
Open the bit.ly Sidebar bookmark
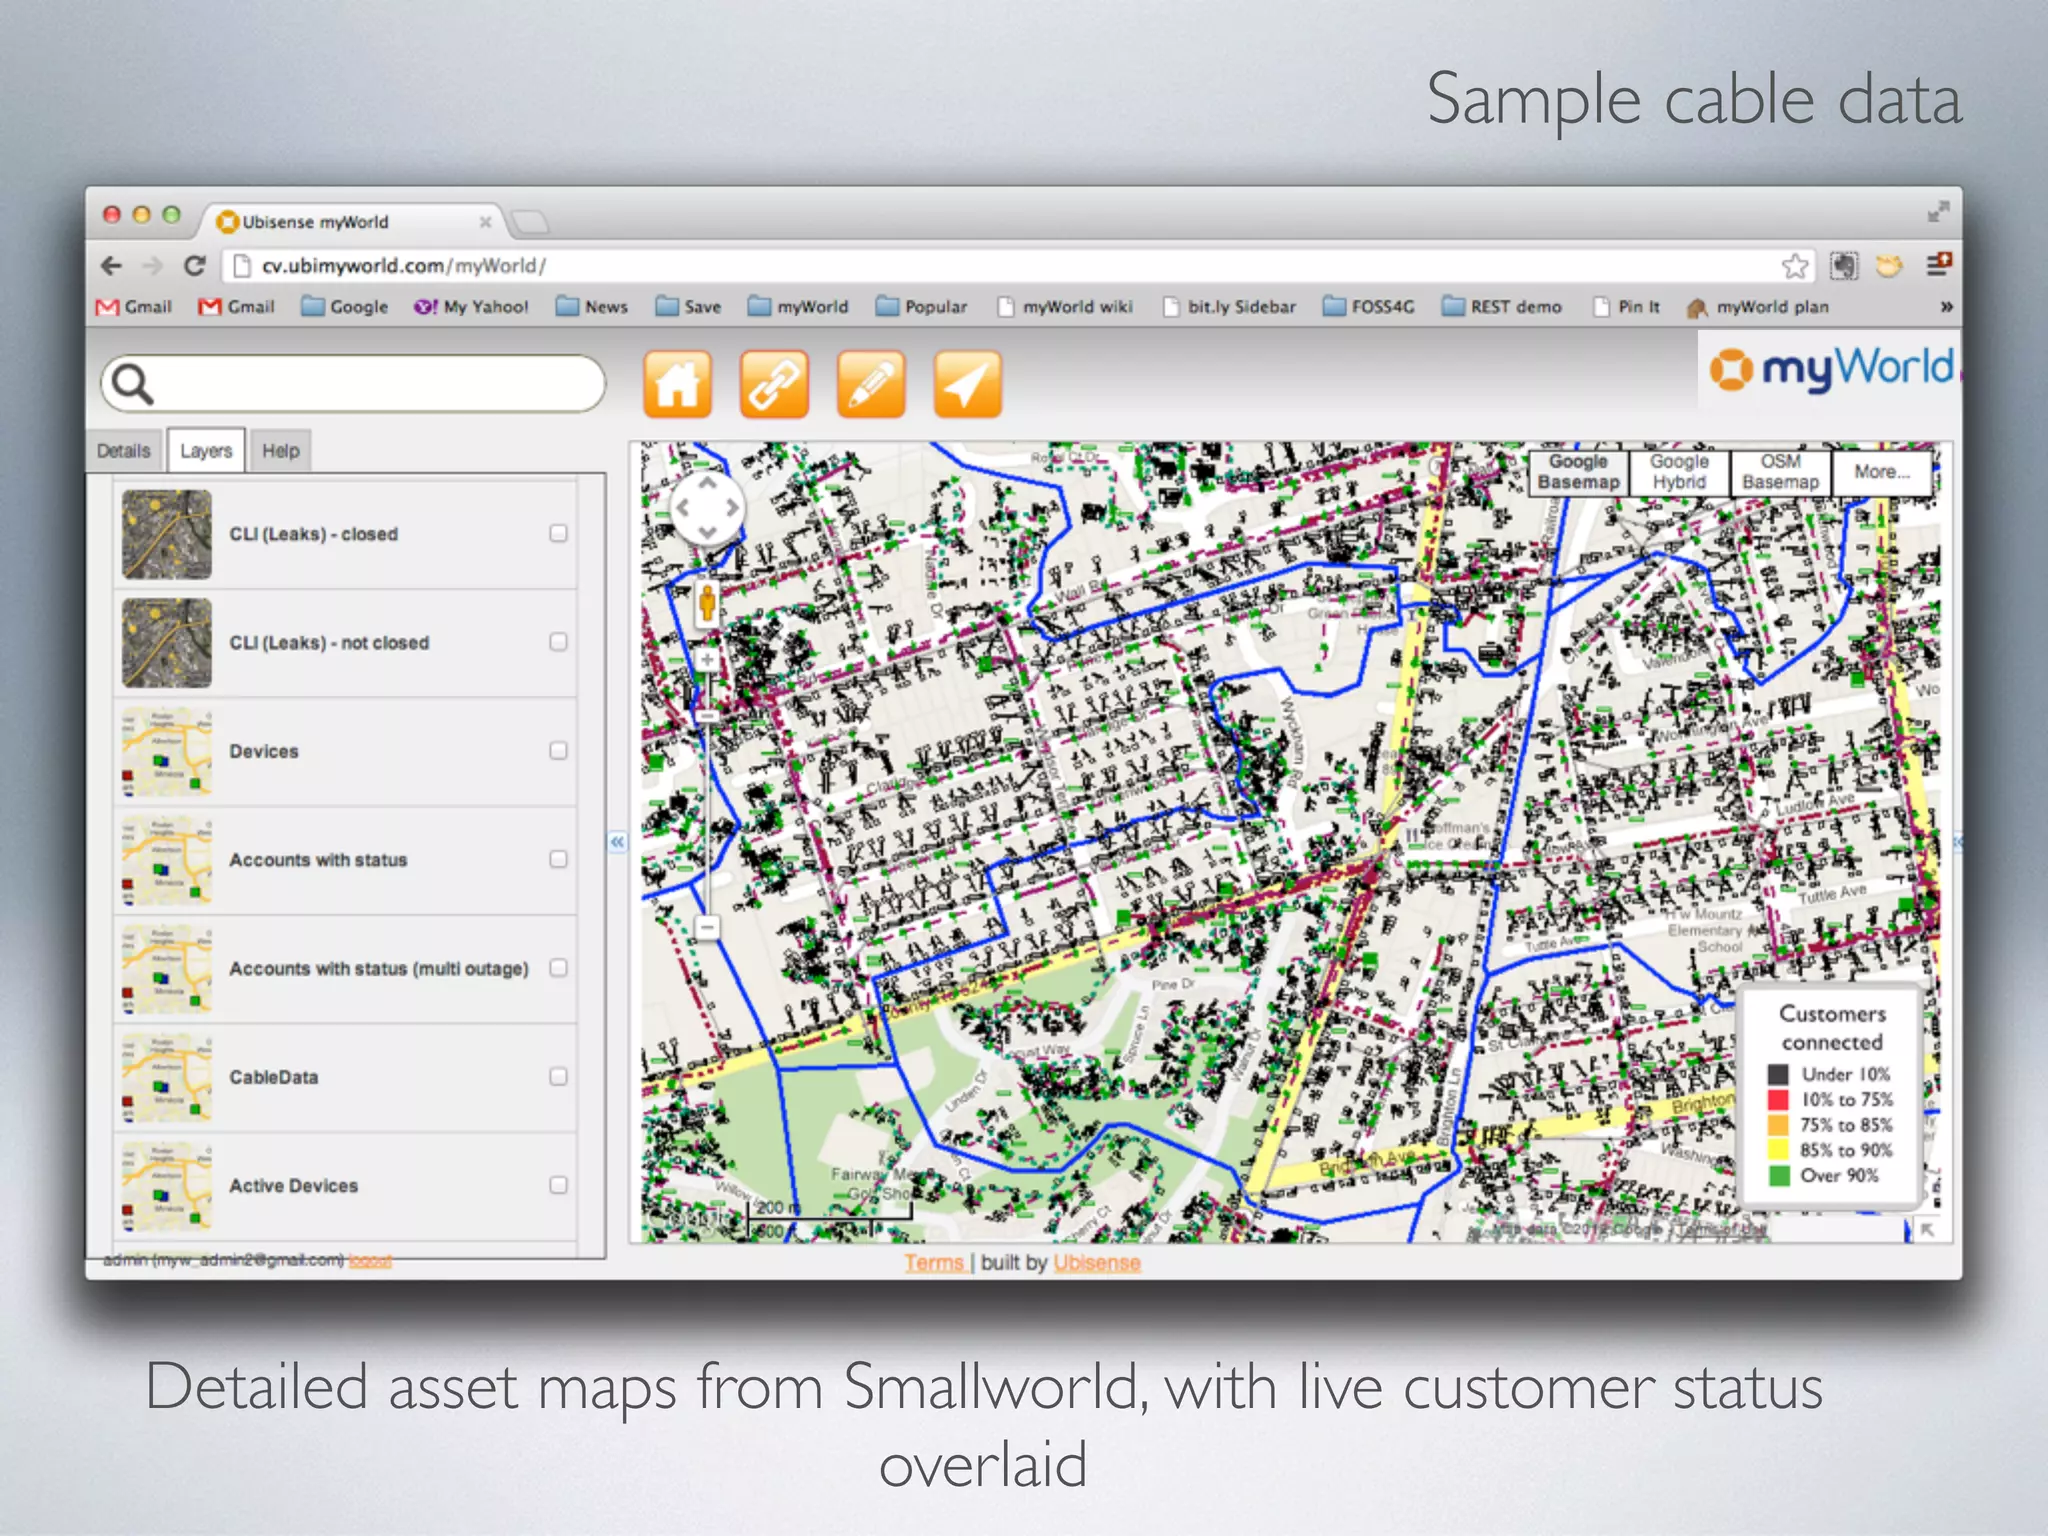(x=1229, y=307)
